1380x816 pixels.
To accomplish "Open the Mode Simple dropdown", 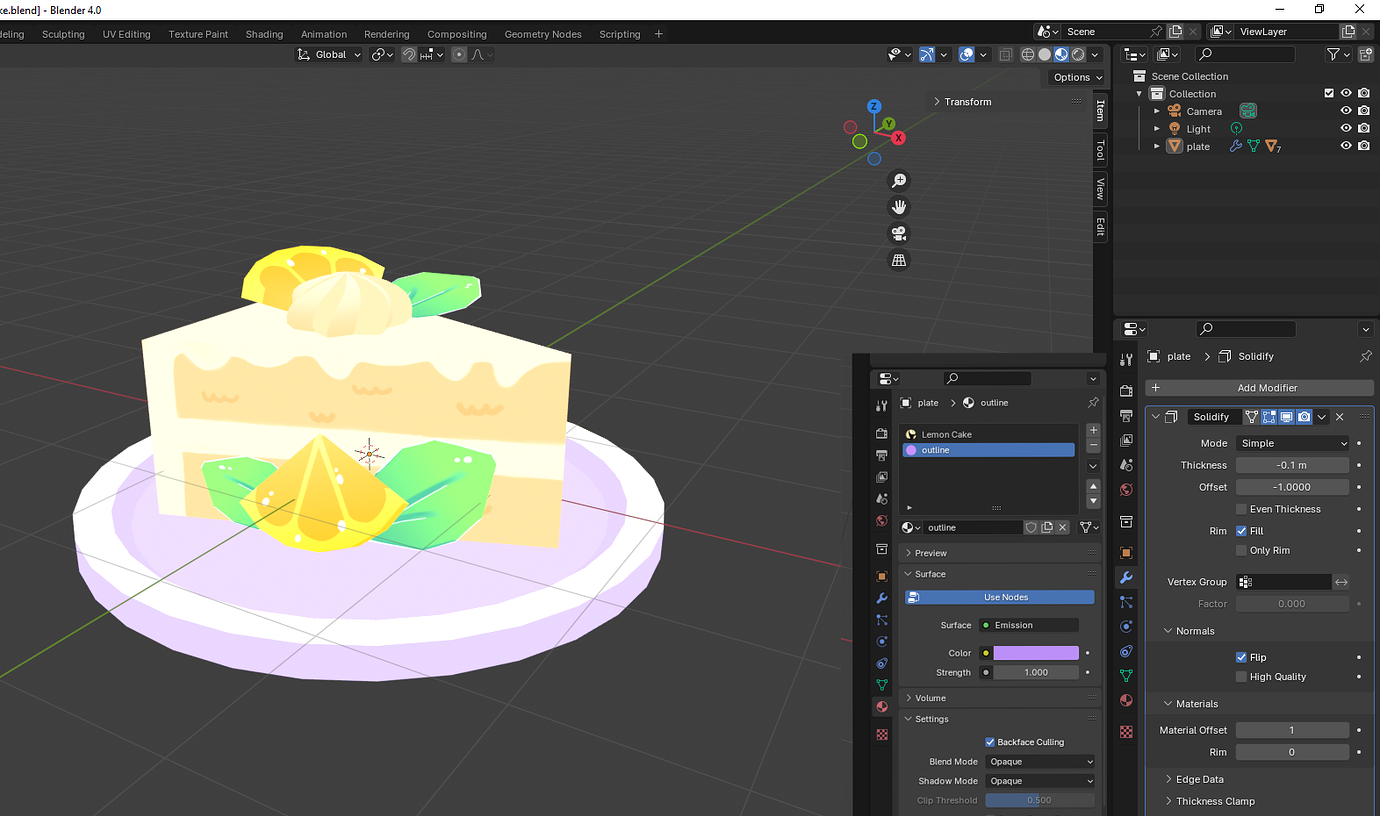I will pyautogui.click(x=1293, y=443).
